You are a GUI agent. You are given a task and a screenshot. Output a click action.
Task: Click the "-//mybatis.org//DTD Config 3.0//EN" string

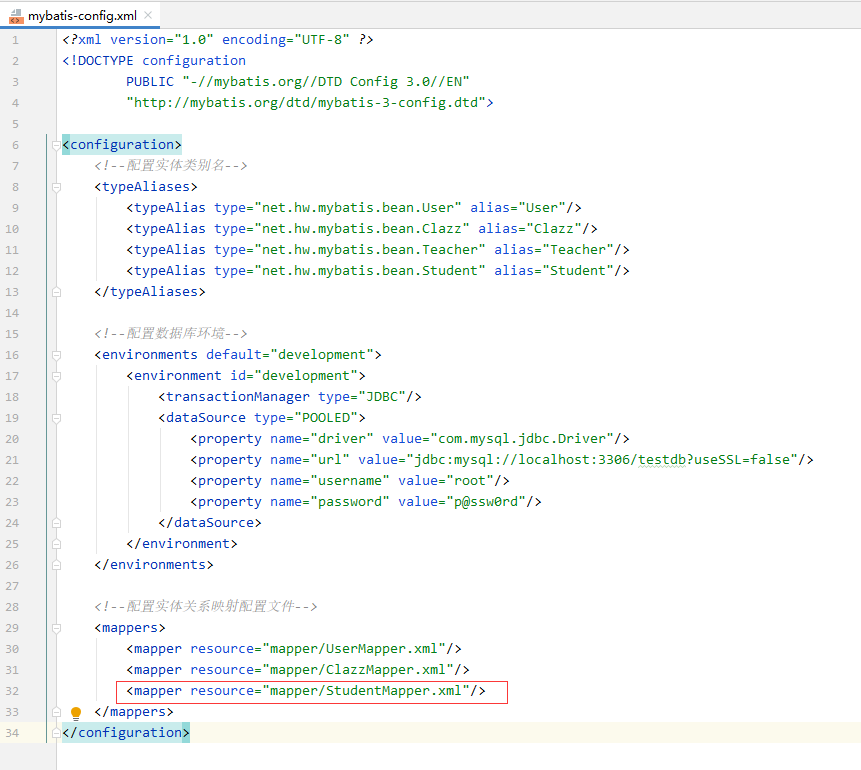pos(326,82)
